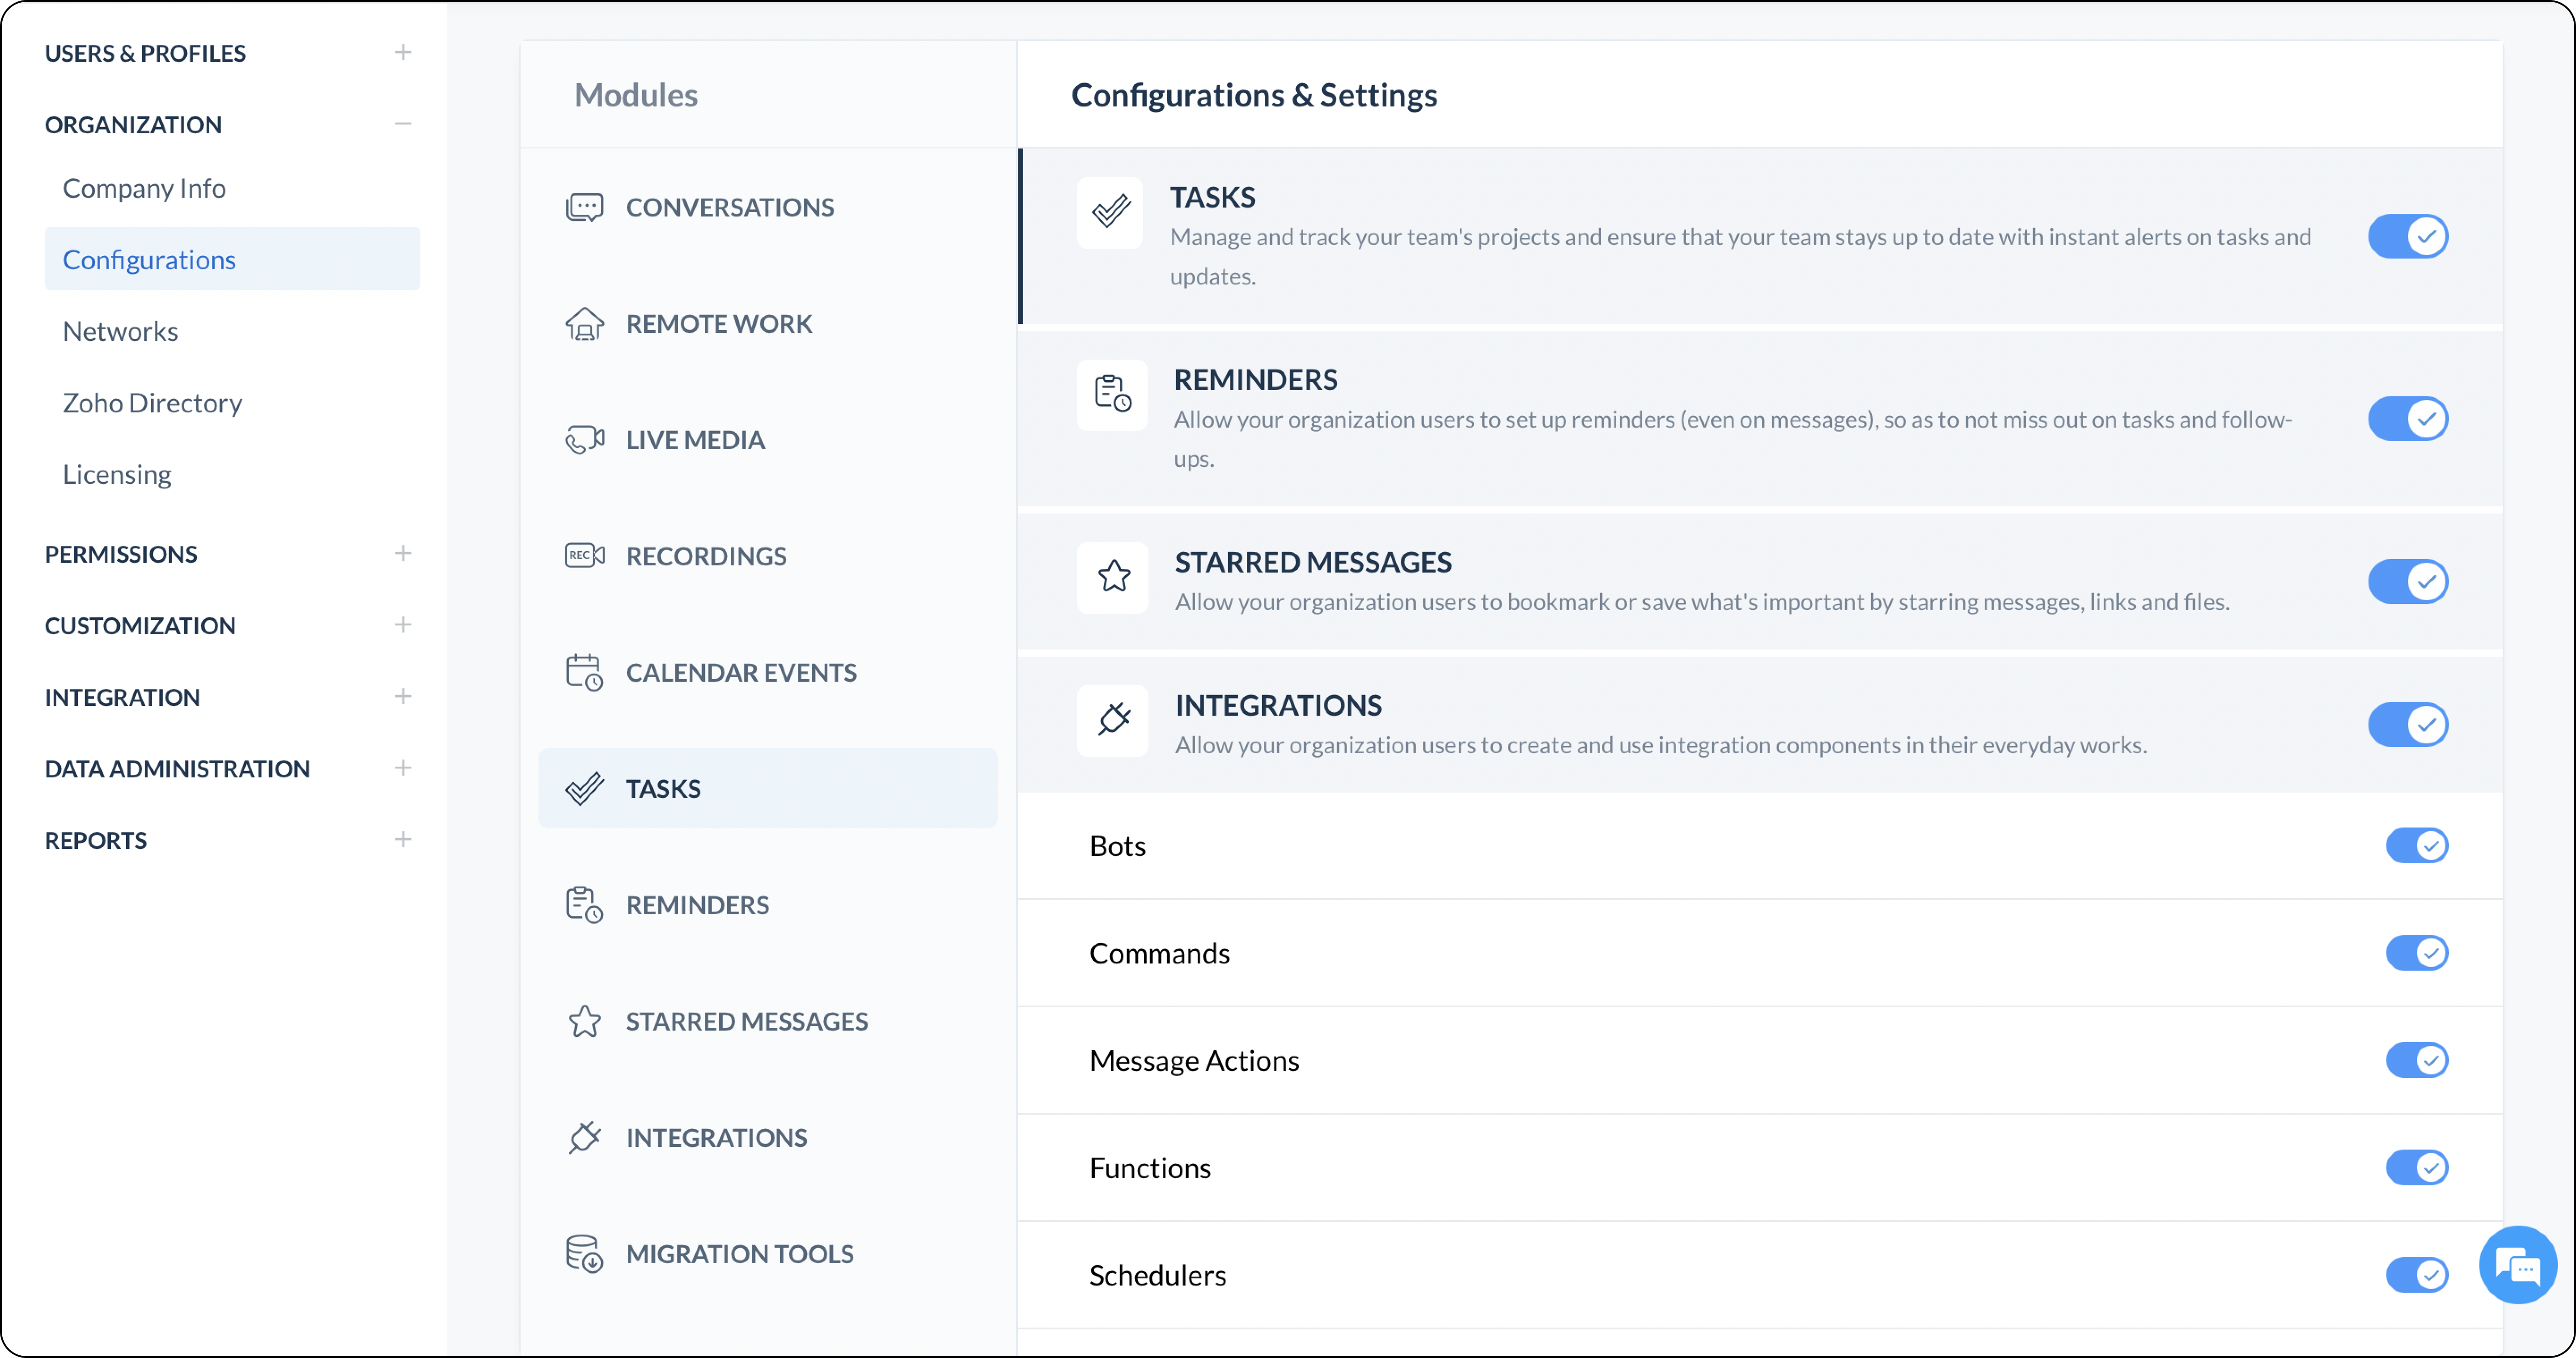Image resolution: width=2576 pixels, height=1358 pixels.
Task: Expand the Integration section plus icon
Action: click(403, 696)
